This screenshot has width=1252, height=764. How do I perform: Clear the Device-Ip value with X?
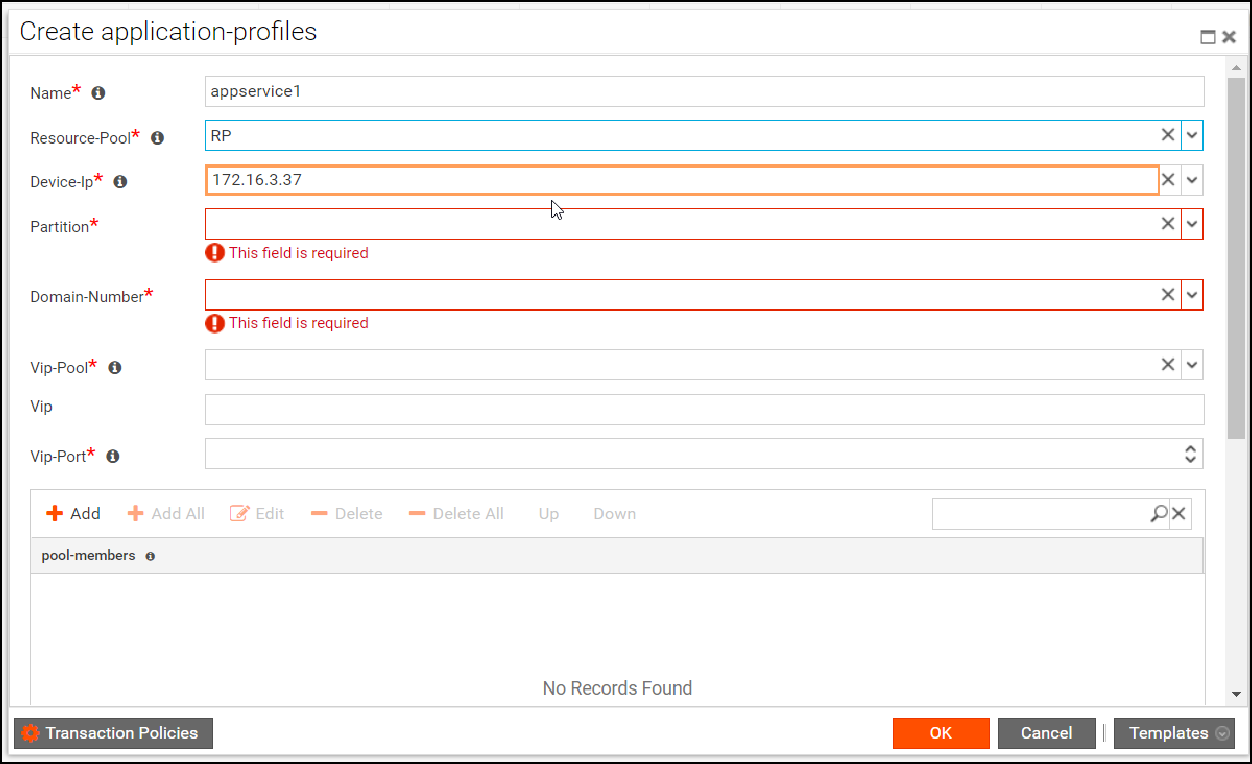(1167, 180)
